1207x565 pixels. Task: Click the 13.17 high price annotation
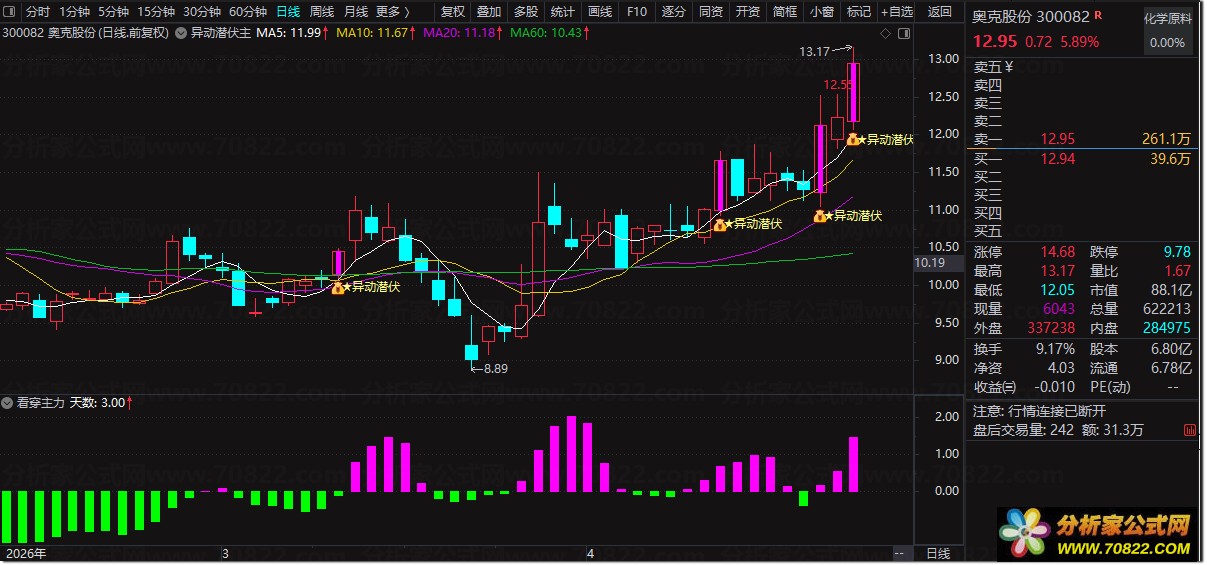click(815, 51)
